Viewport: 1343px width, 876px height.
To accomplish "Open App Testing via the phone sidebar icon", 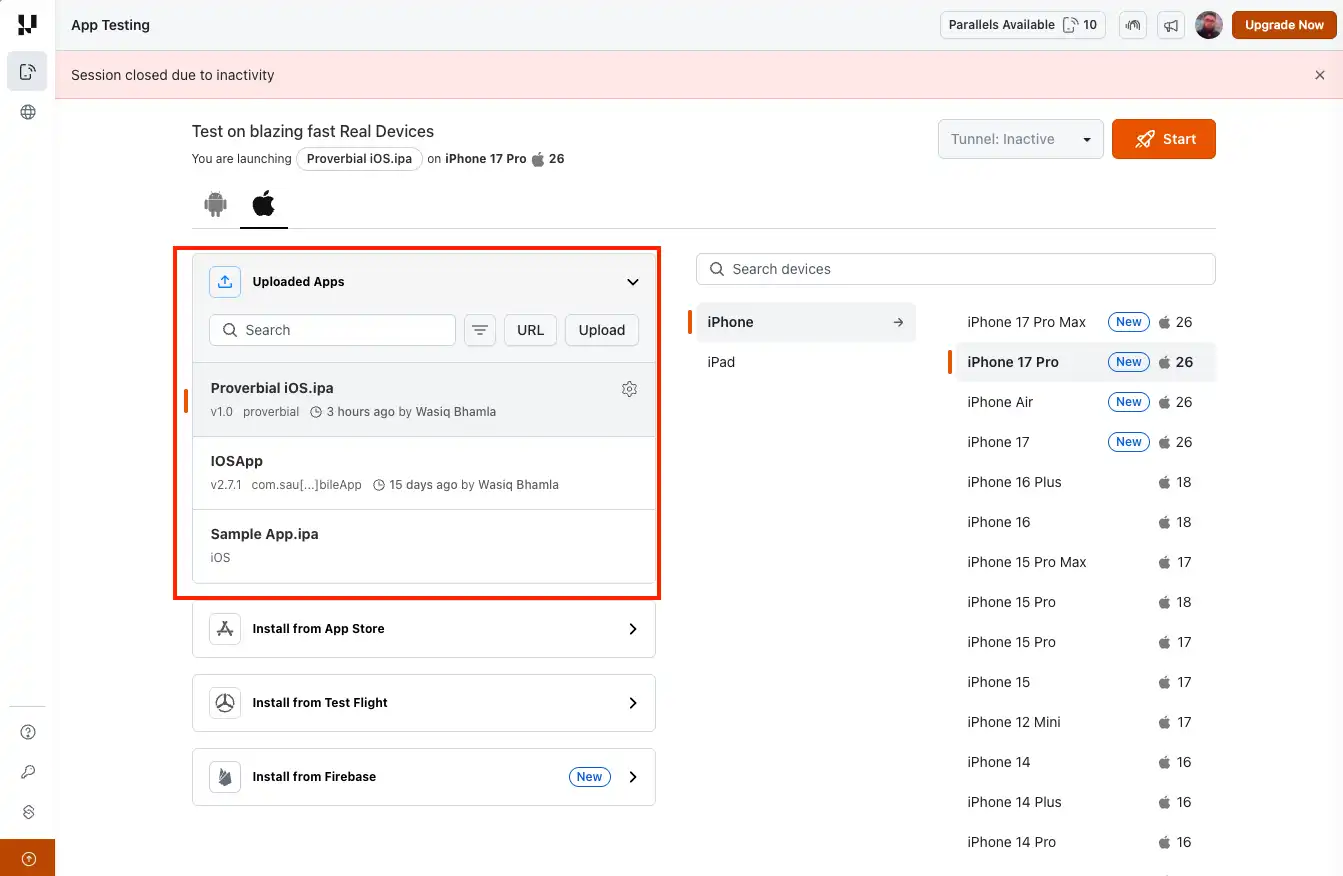I will [x=27, y=71].
